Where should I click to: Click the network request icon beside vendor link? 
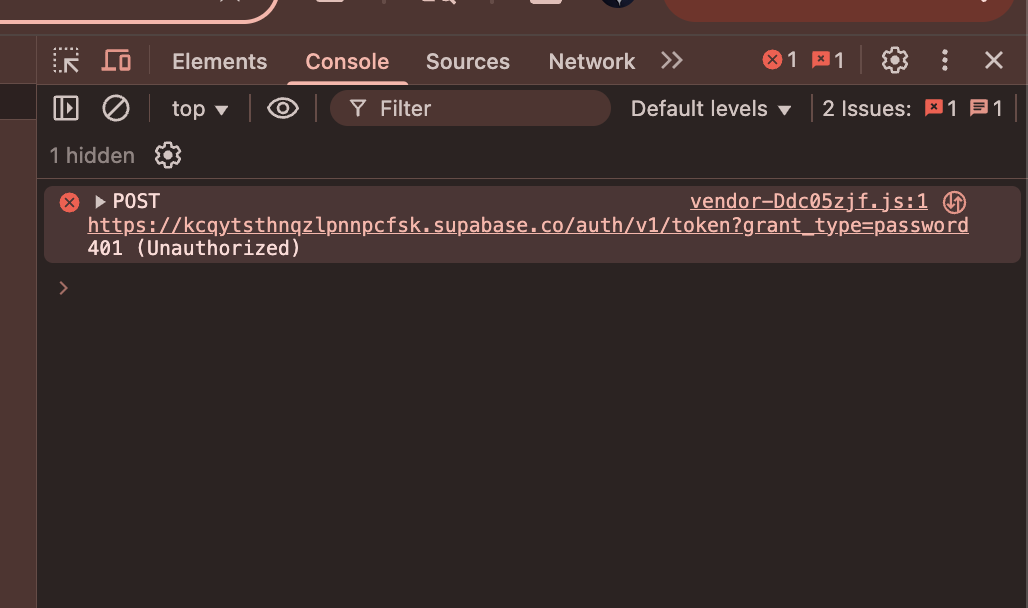pos(954,202)
